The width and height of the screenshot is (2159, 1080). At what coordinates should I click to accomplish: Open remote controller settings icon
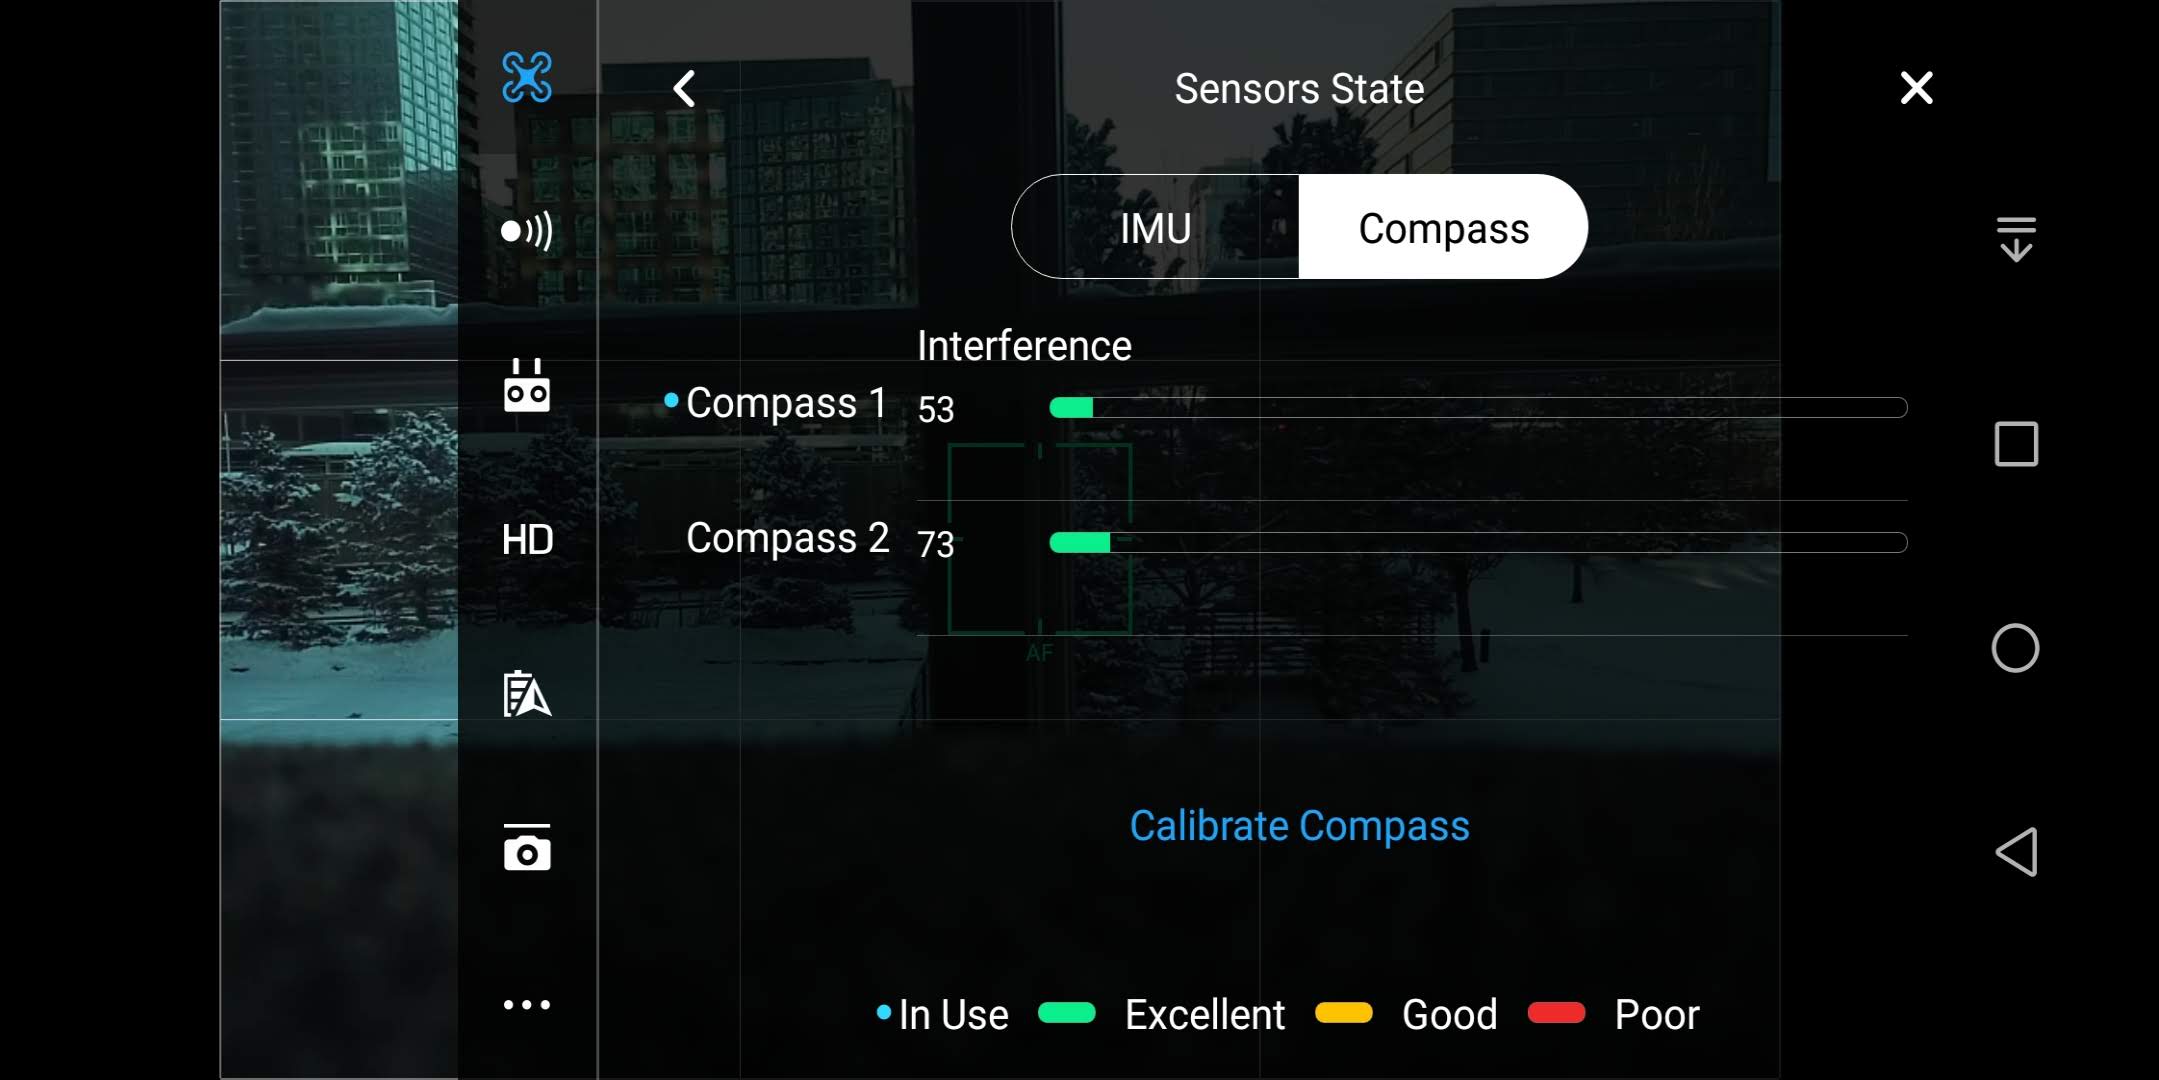click(x=527, y=386)
